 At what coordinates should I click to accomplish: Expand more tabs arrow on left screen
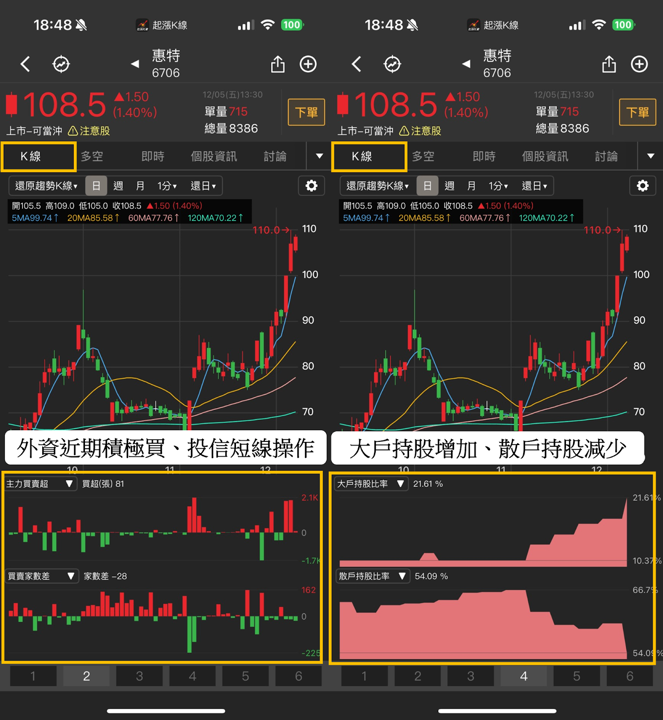(x=319, y=156)
